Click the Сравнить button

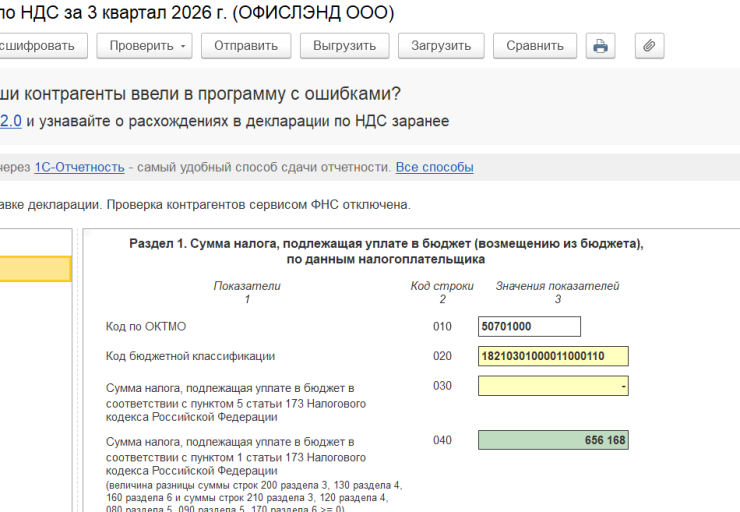(535, 46)
